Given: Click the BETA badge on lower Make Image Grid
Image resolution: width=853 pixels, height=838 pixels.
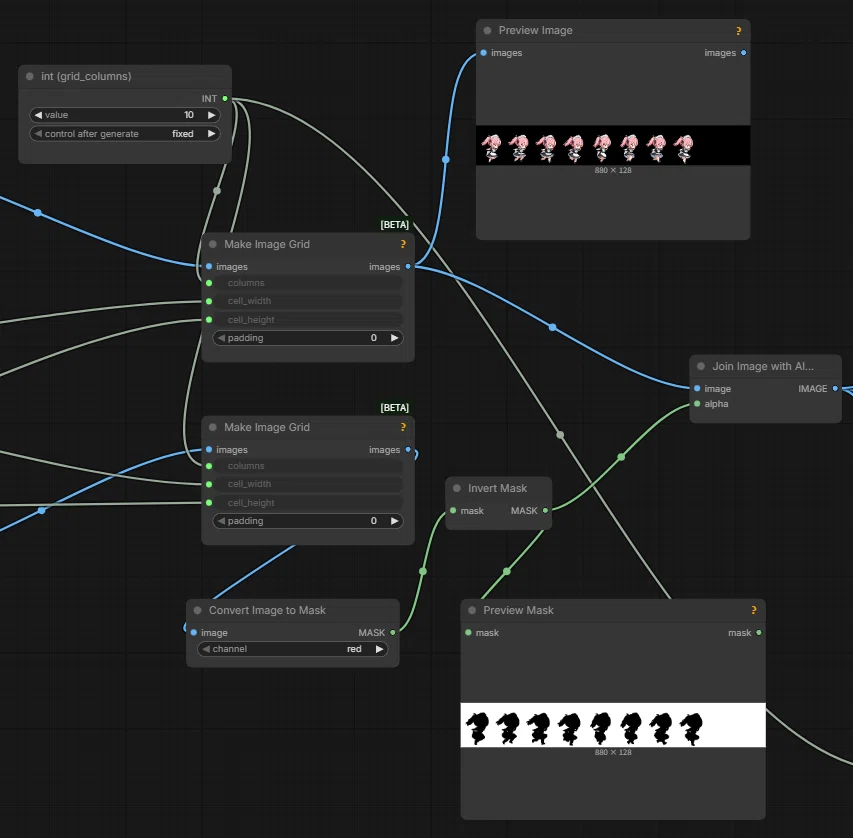Looking at the screenshot, I should tap(394, 408).
